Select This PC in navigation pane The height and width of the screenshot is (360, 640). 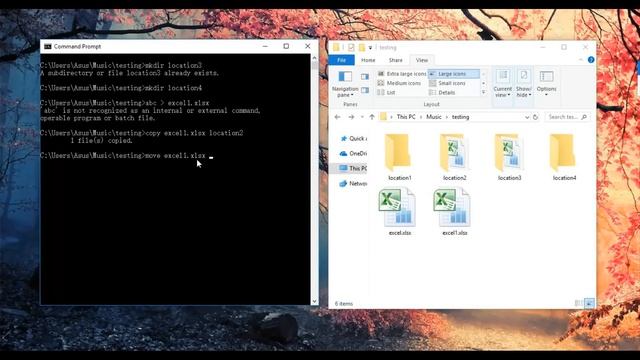[353, 168]
